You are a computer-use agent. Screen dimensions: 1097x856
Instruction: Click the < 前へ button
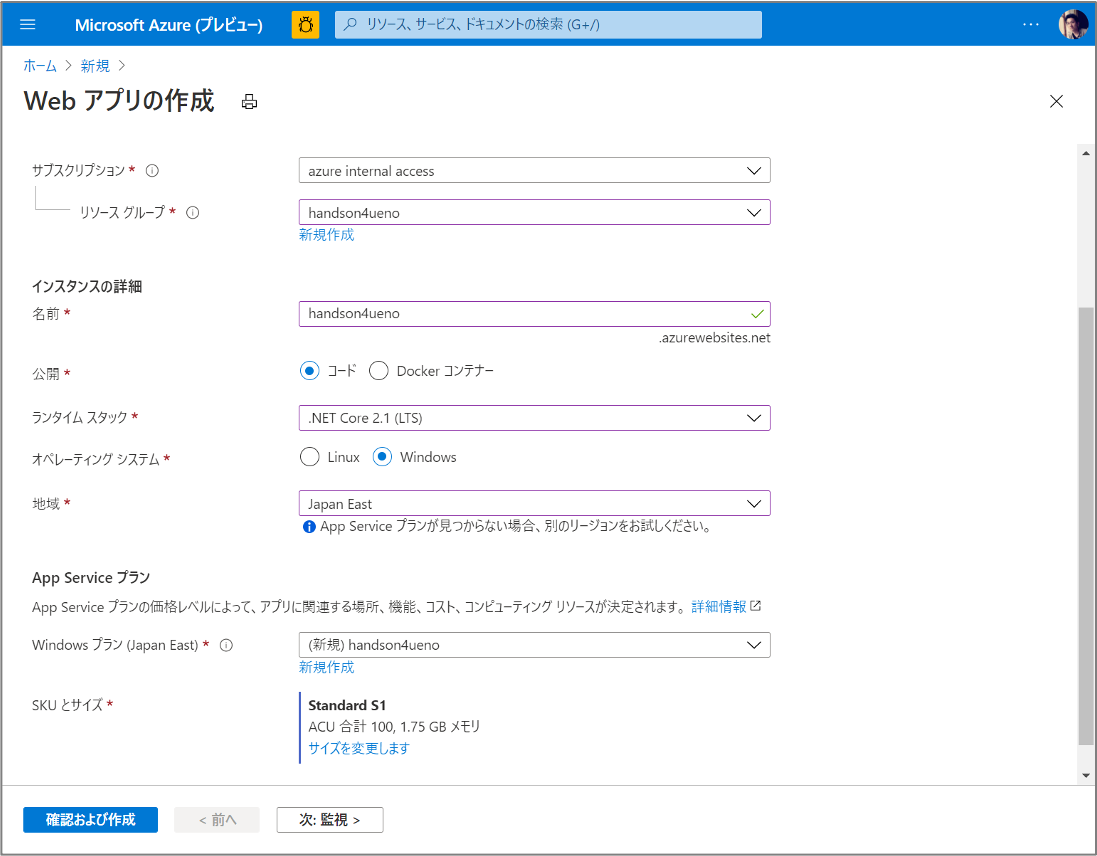pos(217,820)
